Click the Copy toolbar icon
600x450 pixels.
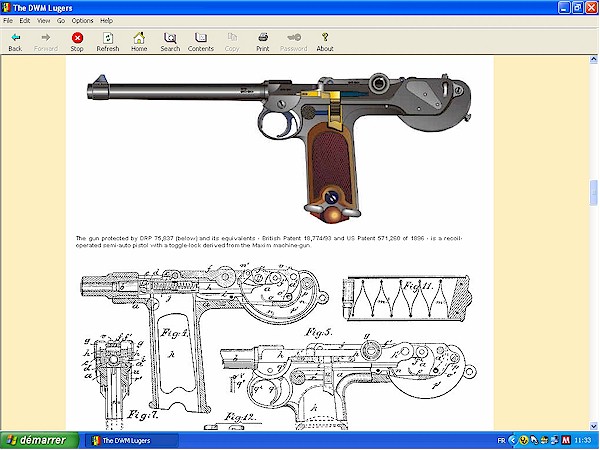(232, 38)
